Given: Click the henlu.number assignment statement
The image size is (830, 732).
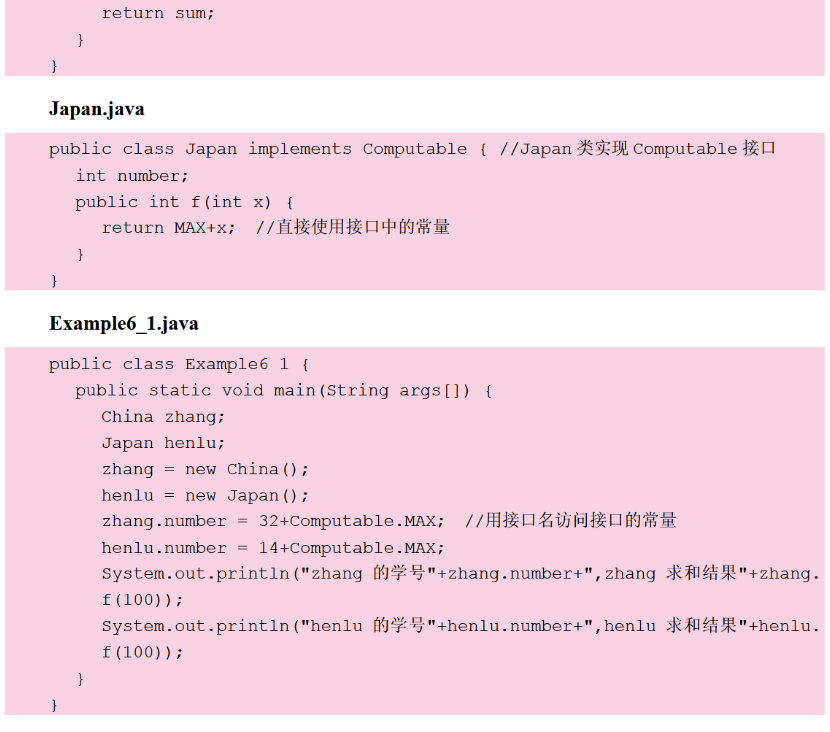Looking at the screenshot, I should (273, 548).
